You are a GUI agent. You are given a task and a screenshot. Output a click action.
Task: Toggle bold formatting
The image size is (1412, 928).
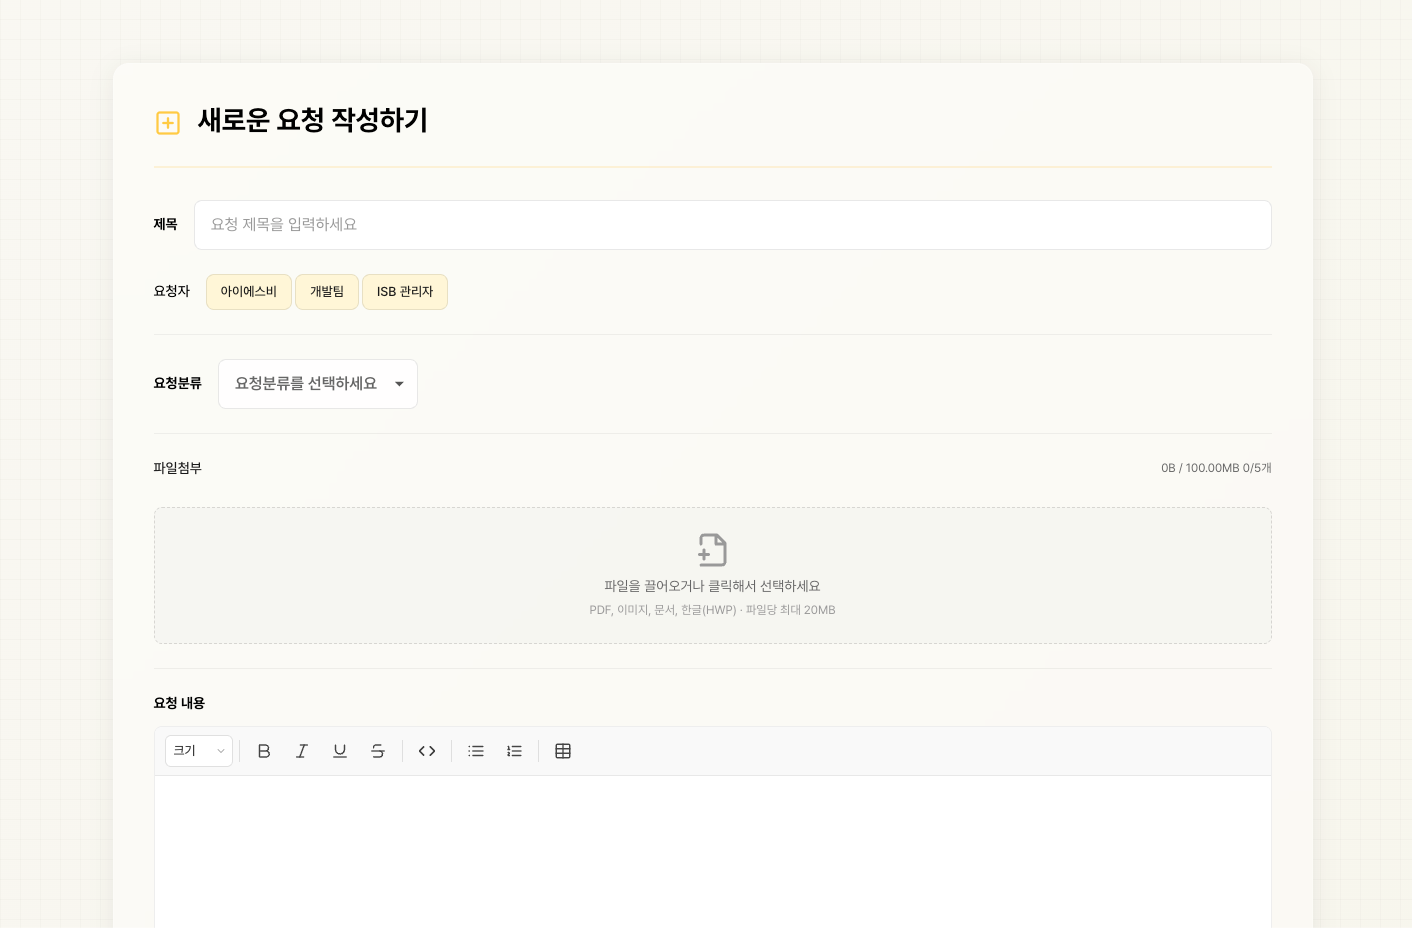(x=264, y=751)
